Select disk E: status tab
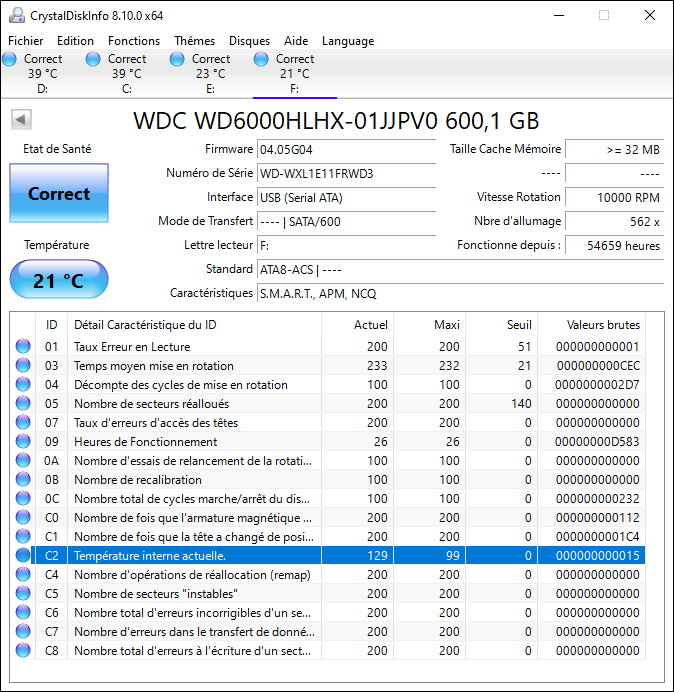Screen dimensions: 674x692 pos(211,74)
